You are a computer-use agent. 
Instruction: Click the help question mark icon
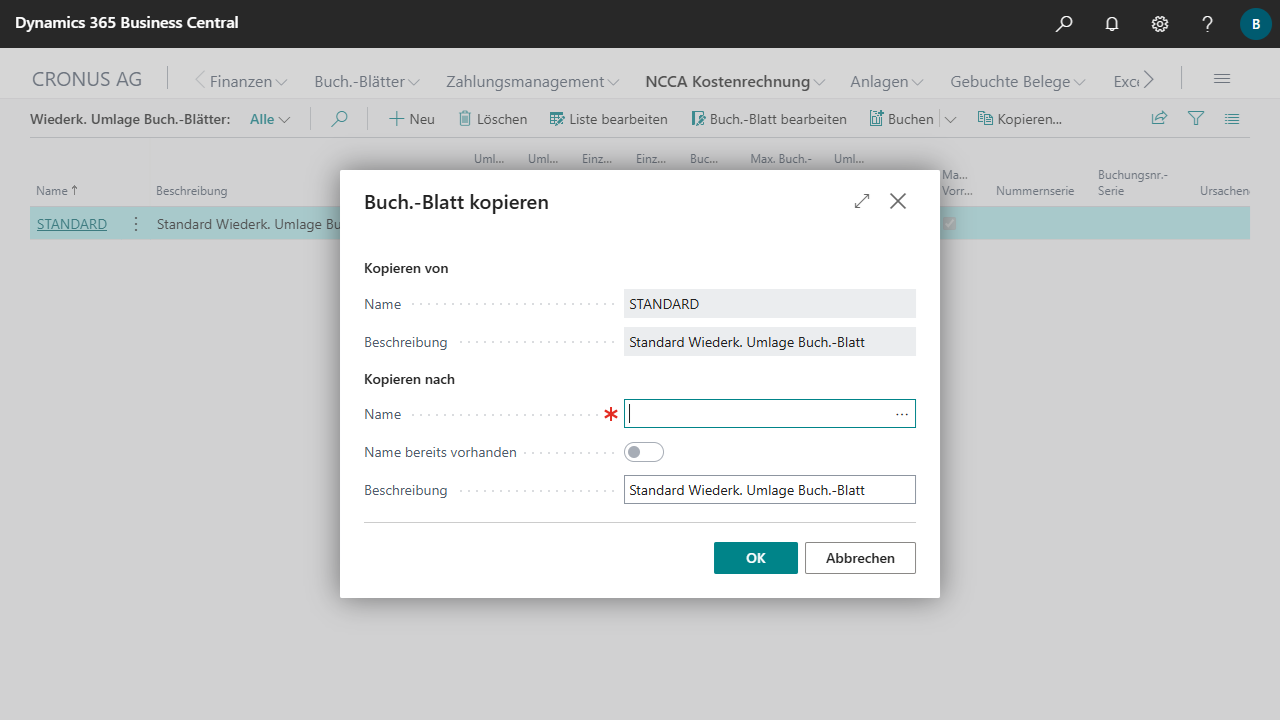click(1208, 24)
